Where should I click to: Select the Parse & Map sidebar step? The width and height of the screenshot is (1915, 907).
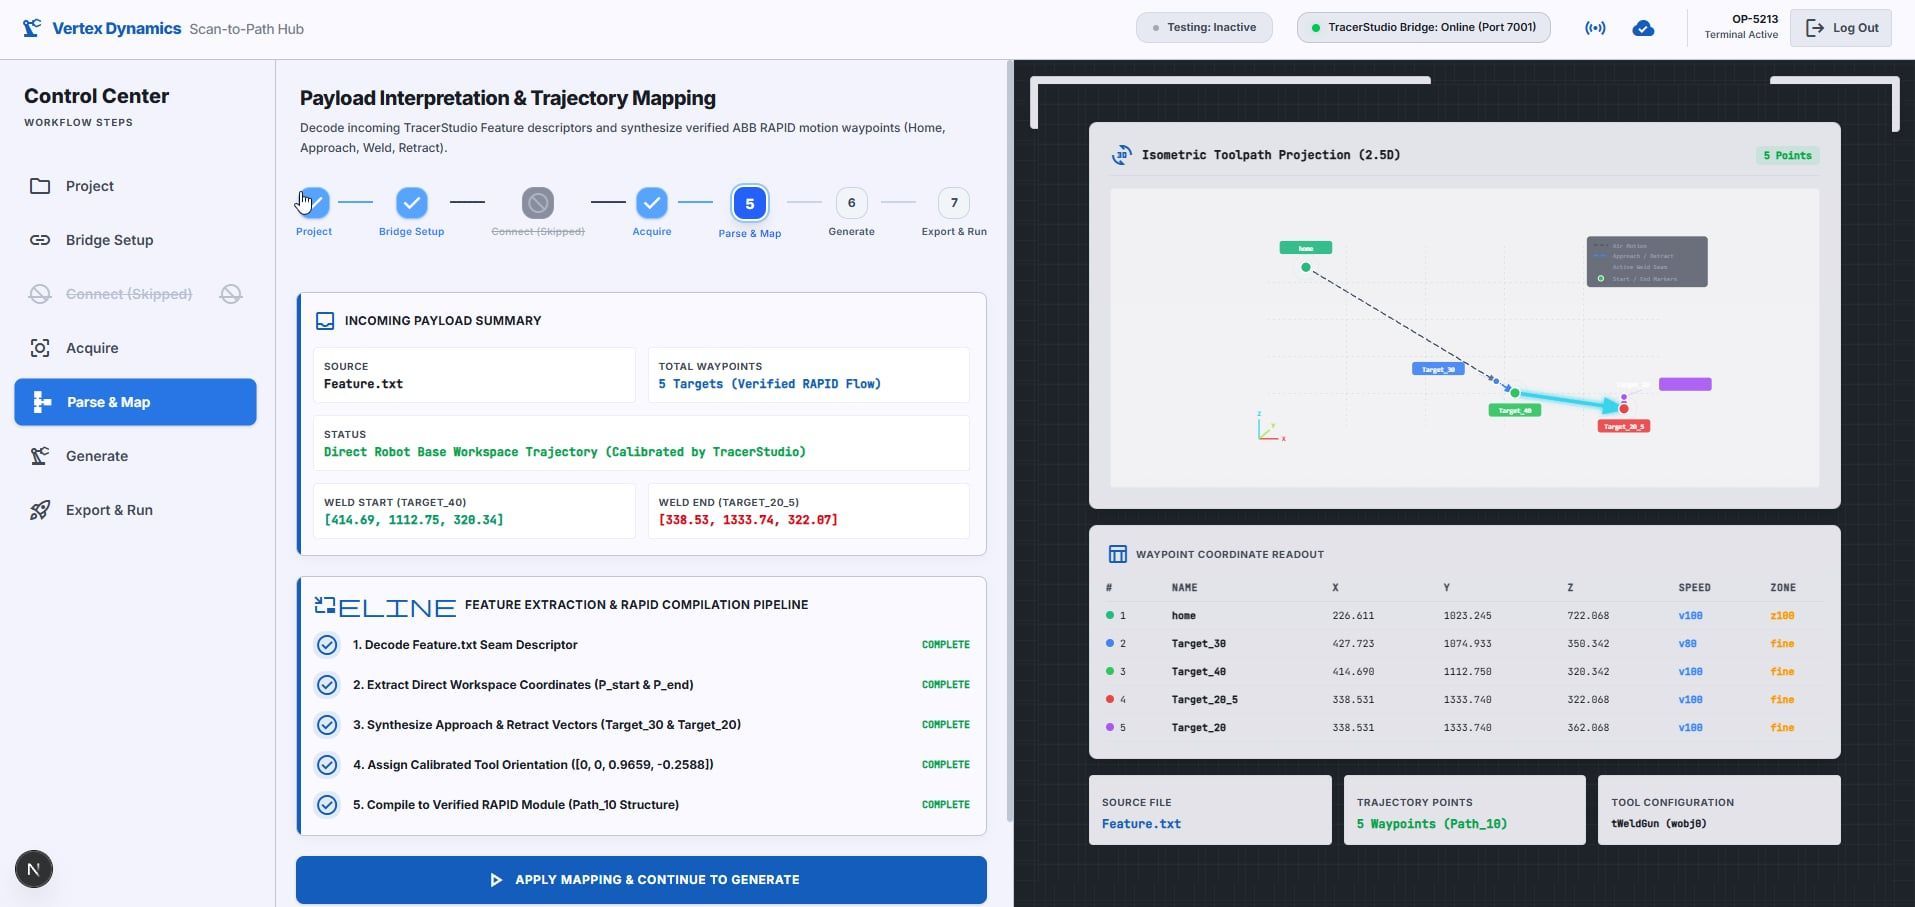[135, 402]
